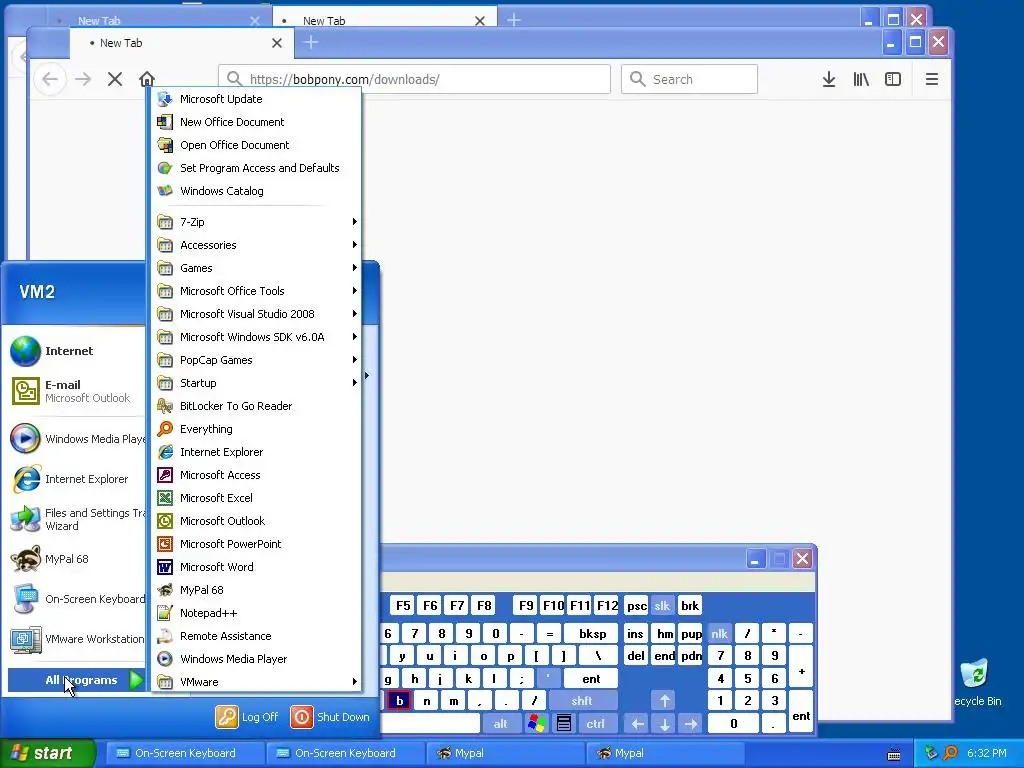Click the F12 key on on-screen keyboard
This screenshot has width=1024, height=768.
[607, 605]
